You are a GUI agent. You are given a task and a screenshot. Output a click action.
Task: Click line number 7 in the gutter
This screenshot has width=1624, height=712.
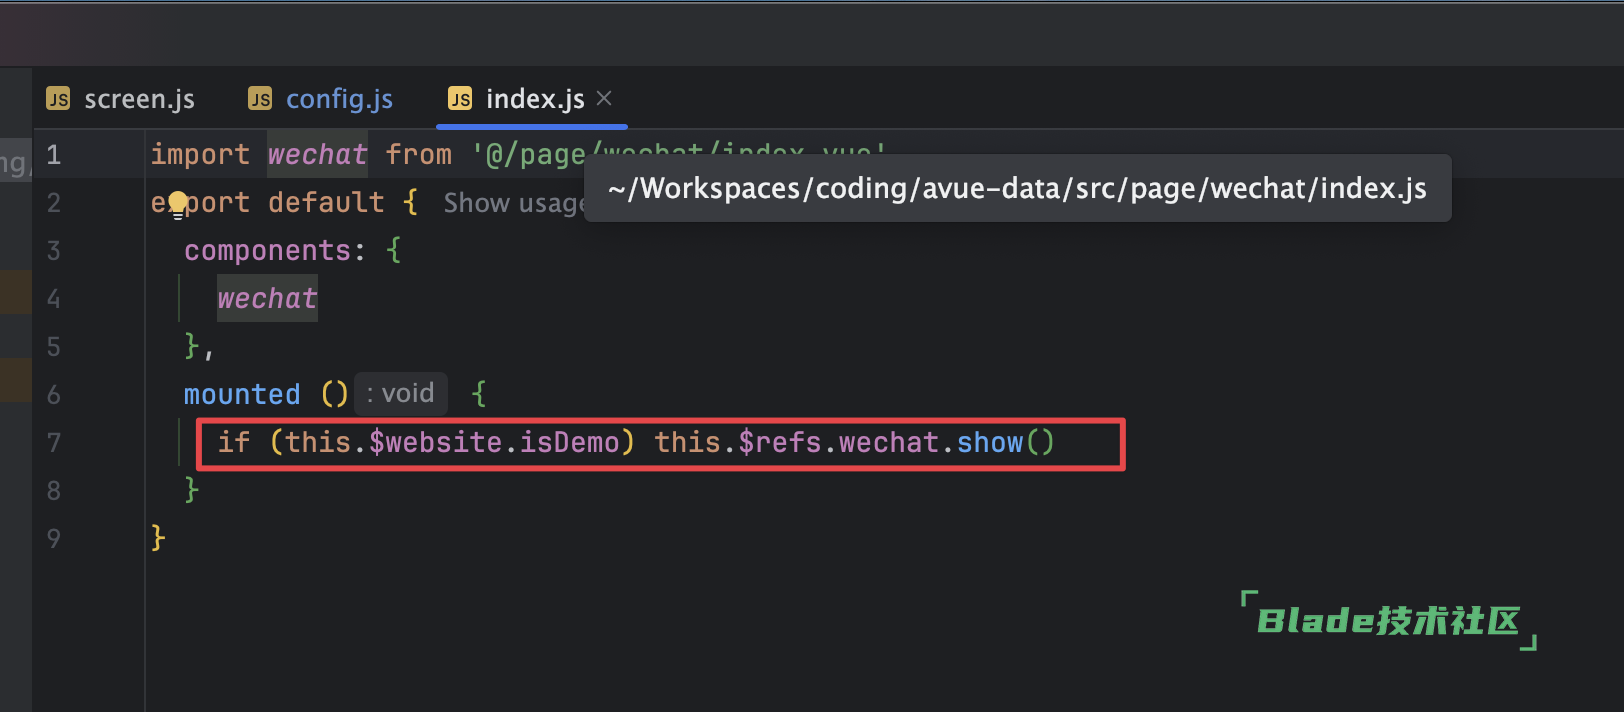click(x=54, y=442)
